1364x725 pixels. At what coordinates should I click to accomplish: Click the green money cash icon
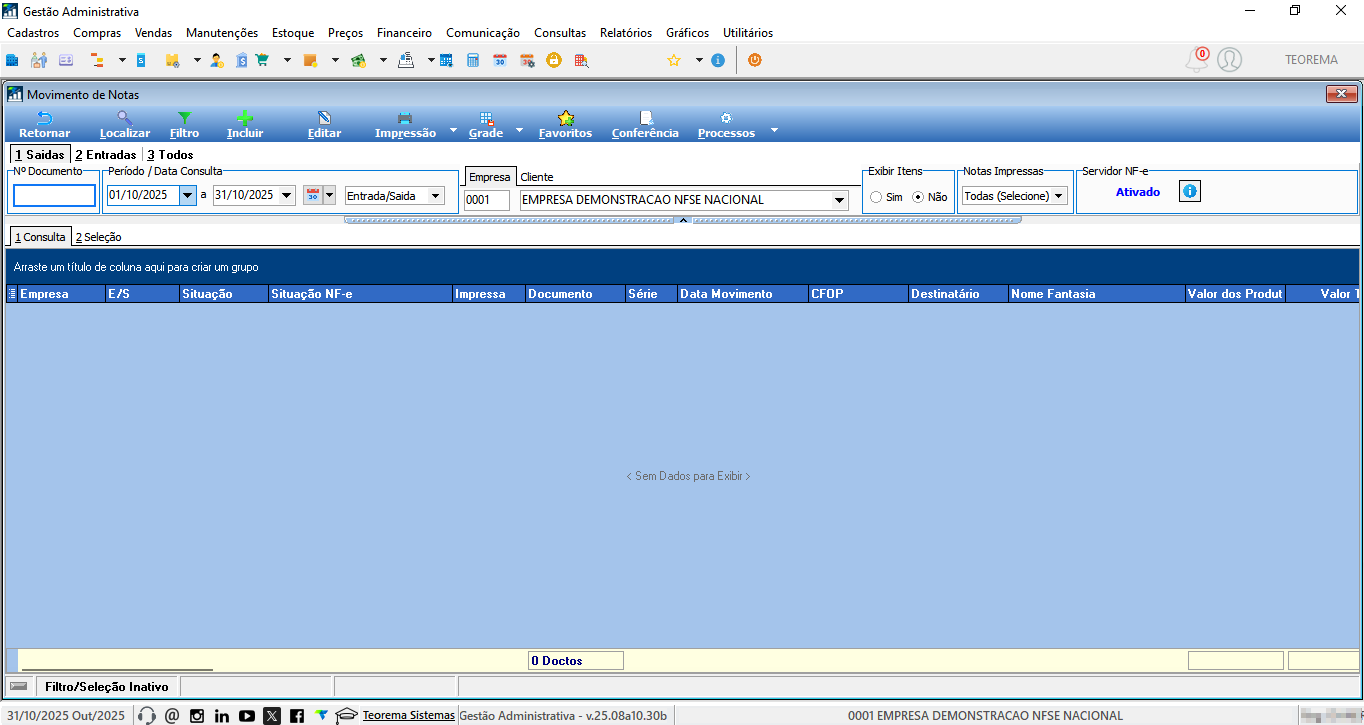358,60
